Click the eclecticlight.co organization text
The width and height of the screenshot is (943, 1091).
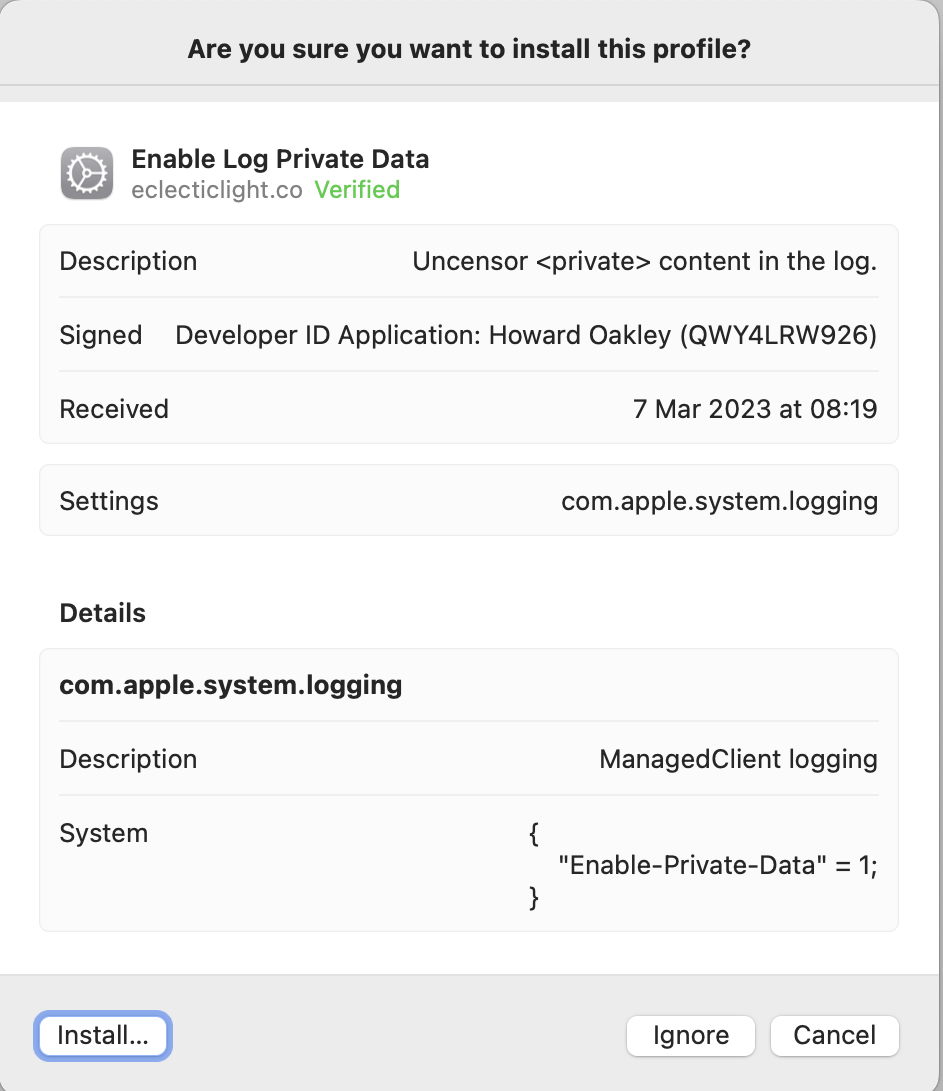[x=216, y=190]
